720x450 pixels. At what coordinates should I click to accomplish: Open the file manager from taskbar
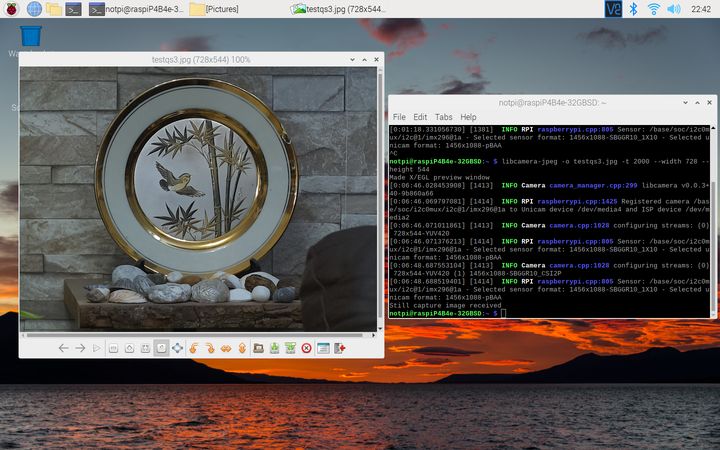(54, 9)
